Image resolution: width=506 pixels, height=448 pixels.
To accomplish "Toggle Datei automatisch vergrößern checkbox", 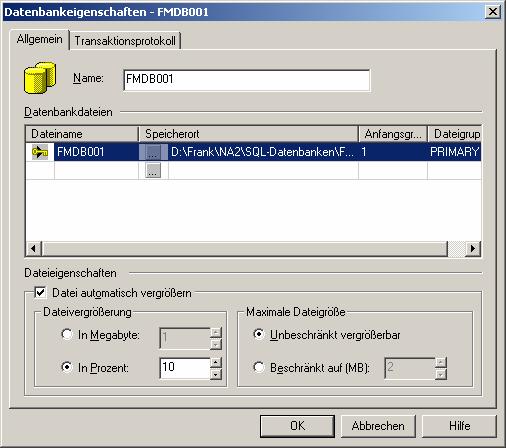I will (x=40, y=293).
